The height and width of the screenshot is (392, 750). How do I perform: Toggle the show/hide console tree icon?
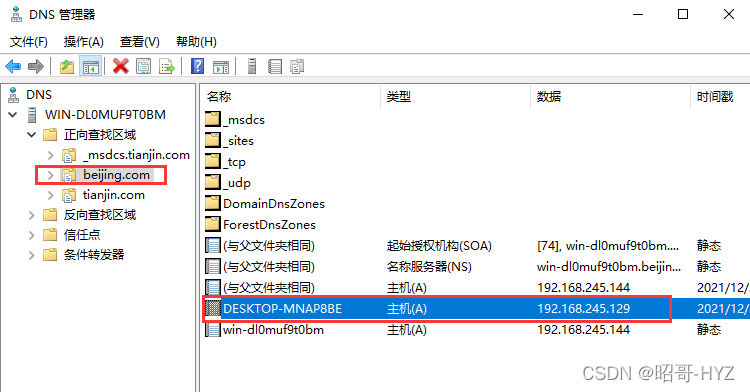click(x=90, y=66)
